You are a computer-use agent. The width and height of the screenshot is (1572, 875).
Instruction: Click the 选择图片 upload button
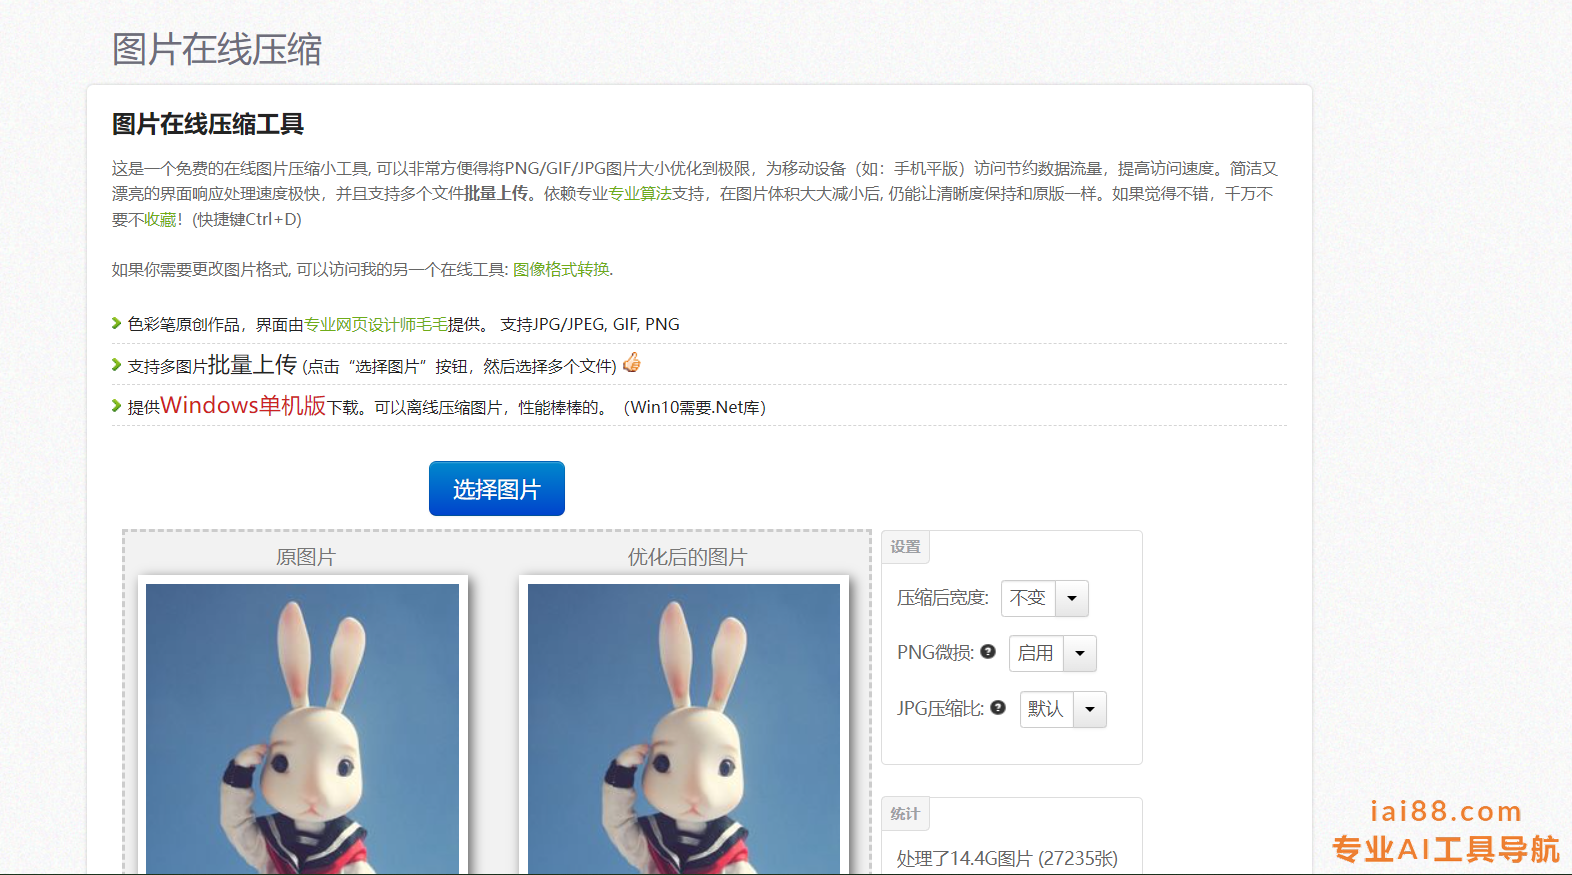click(497, 489)
